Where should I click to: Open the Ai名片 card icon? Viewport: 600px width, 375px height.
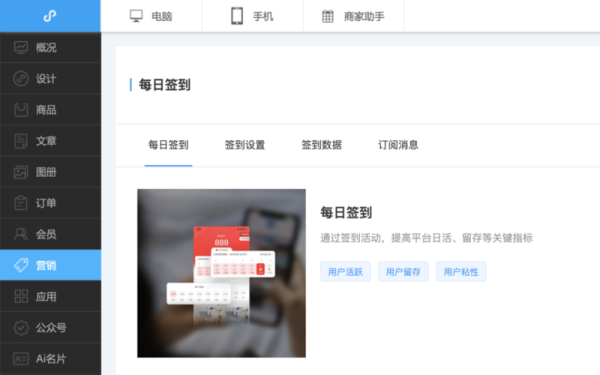point(21,359)
